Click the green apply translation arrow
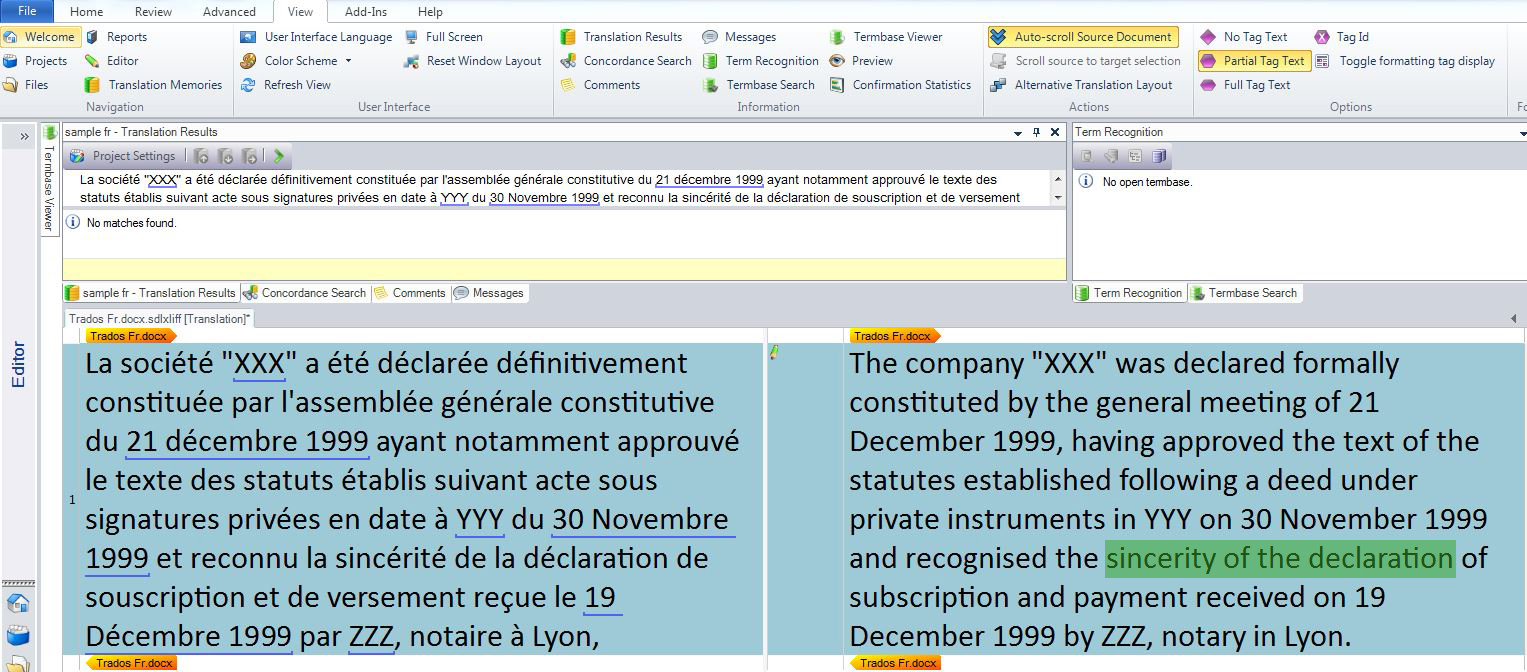The width and height of the screenshot is (1527, 672). point(279,156)
